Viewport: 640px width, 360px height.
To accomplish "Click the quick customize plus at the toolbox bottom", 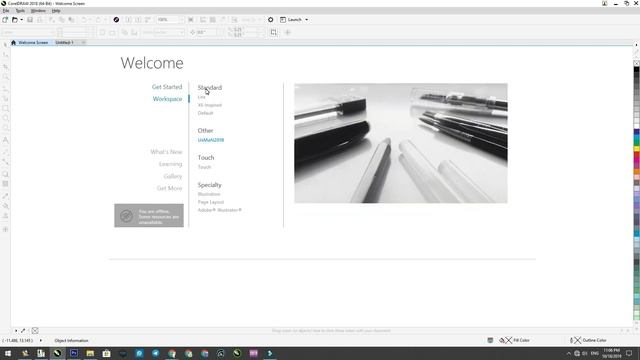I will point(5,229).
